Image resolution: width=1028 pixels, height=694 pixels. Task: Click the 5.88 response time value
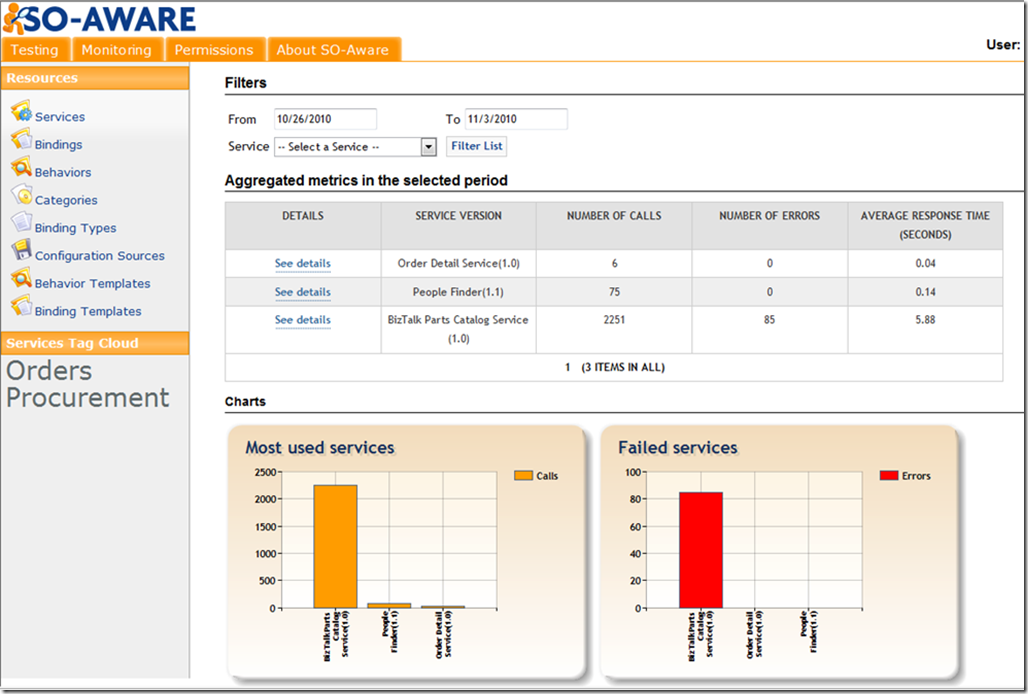[926, 320]
